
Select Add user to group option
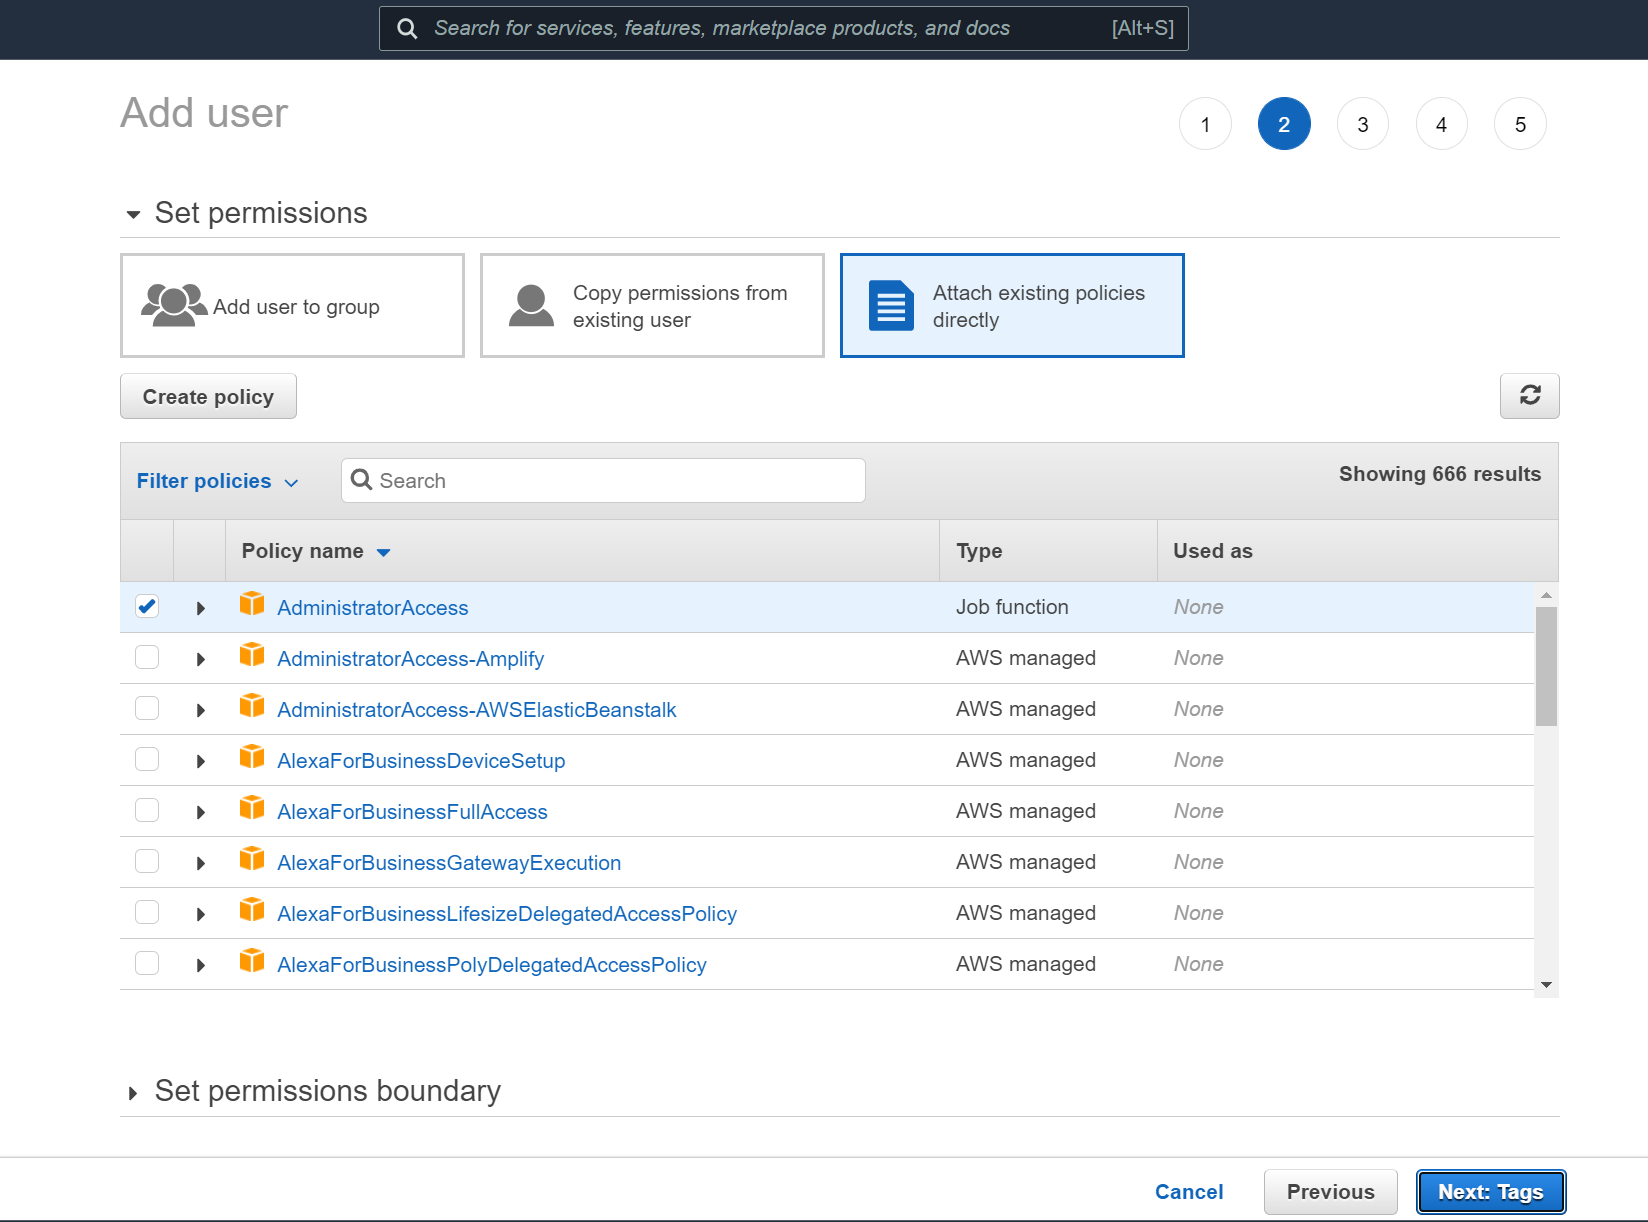pyautogui.click(x=292, y=305)
